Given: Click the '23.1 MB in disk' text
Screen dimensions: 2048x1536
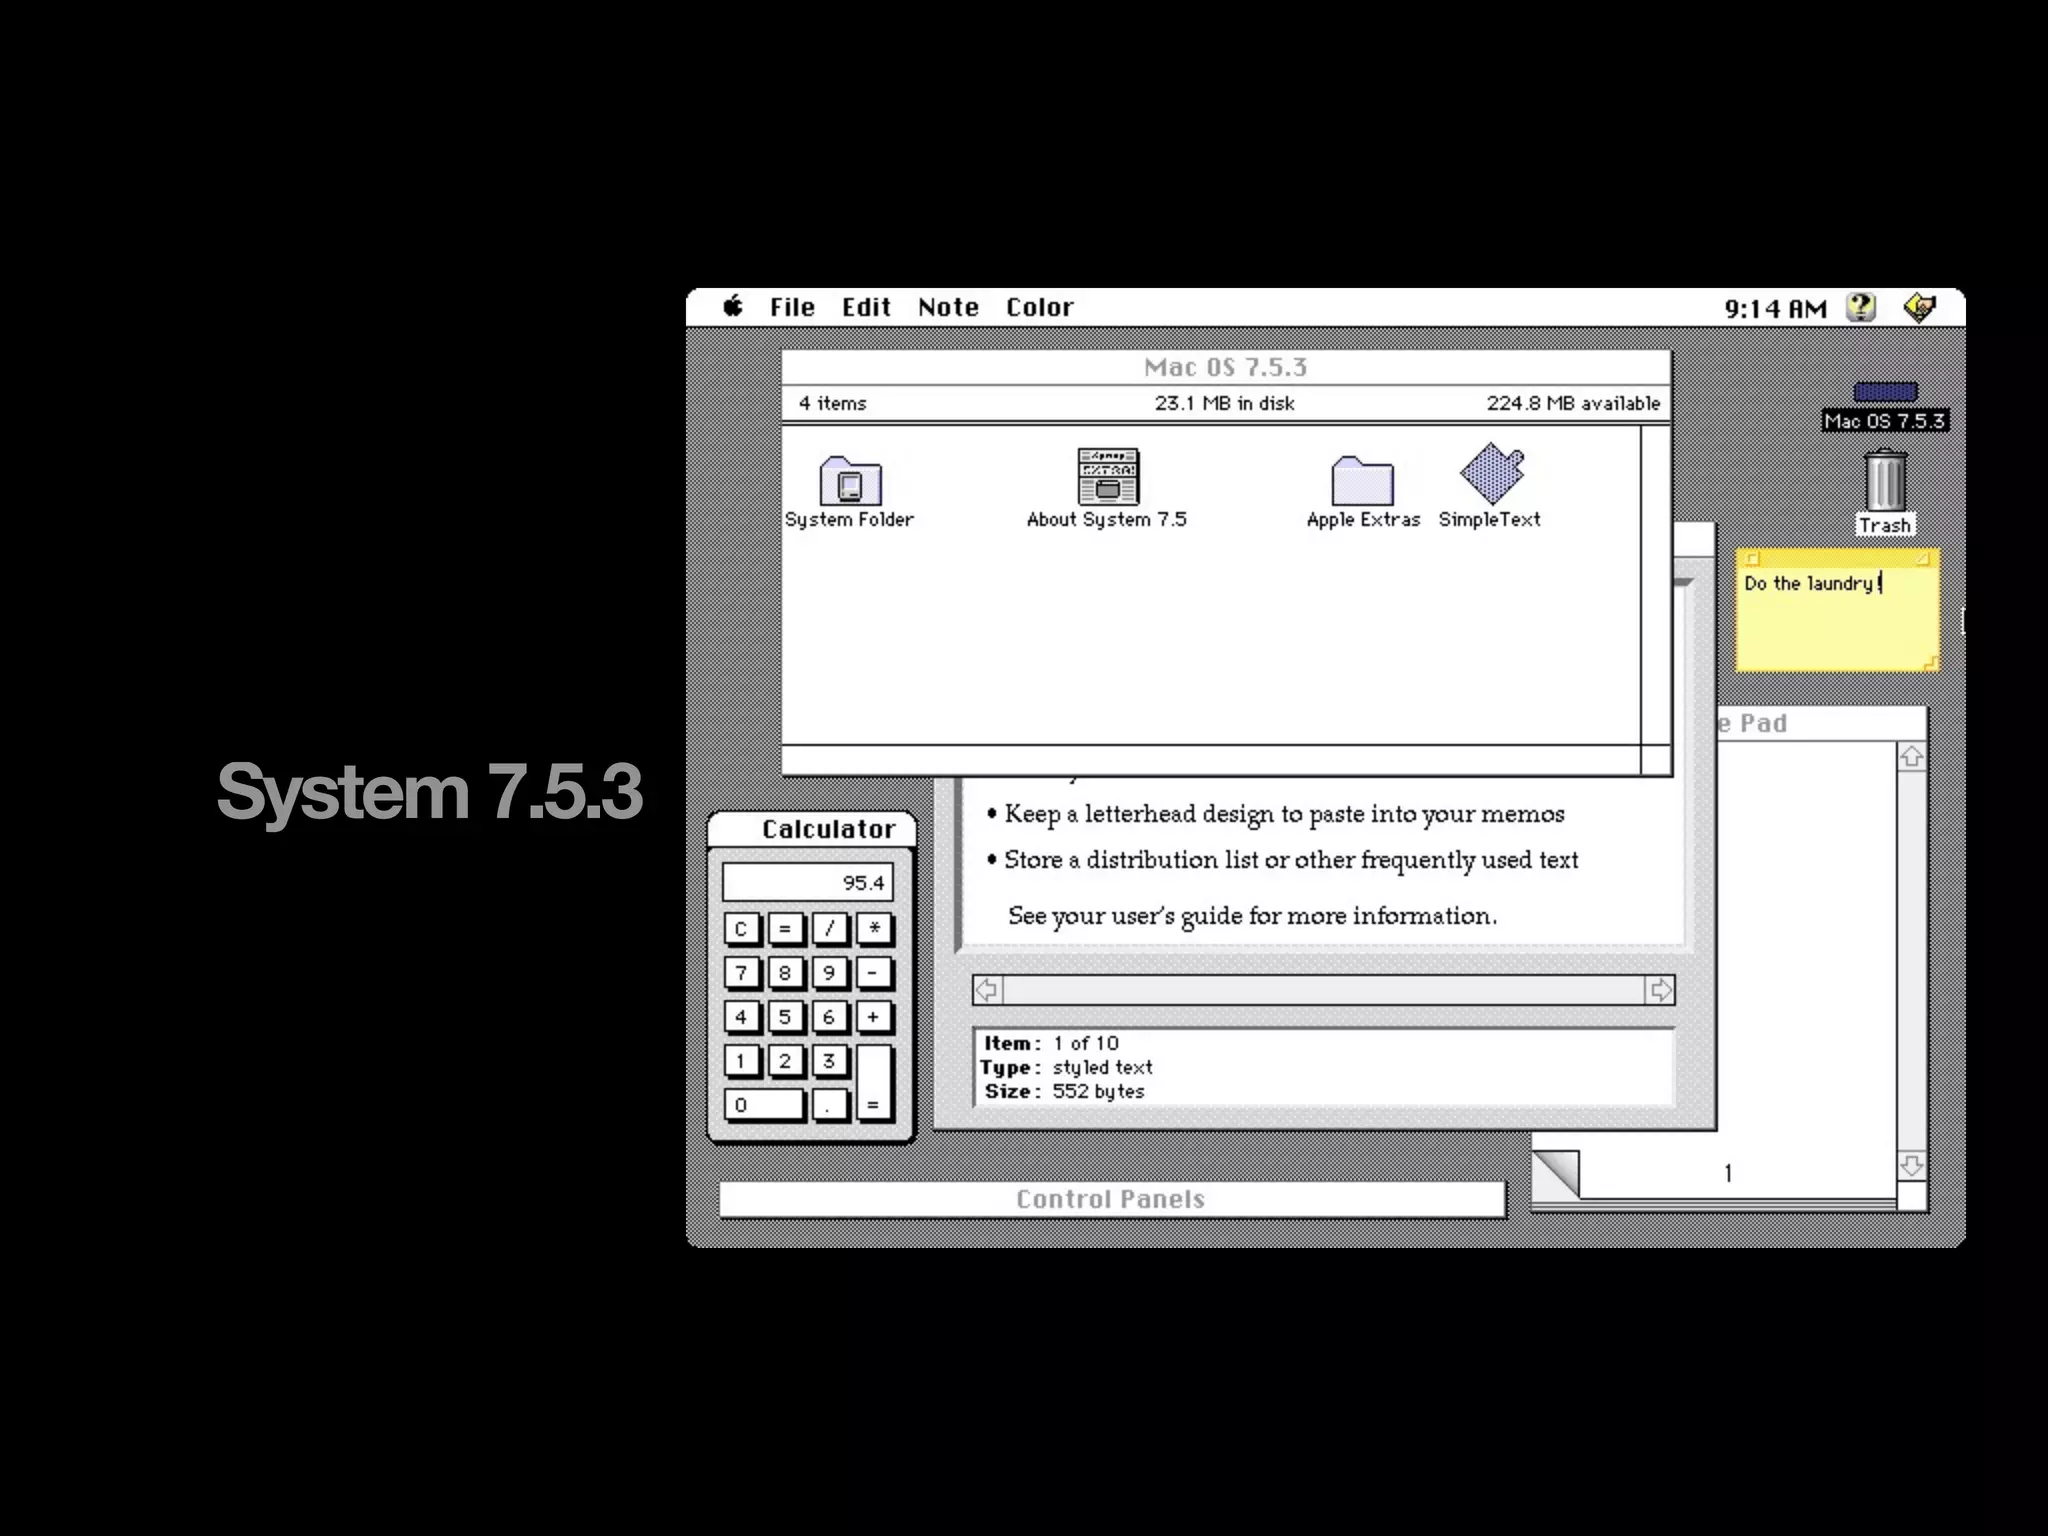Looking at the screenshot, I should click(1224, 403).
